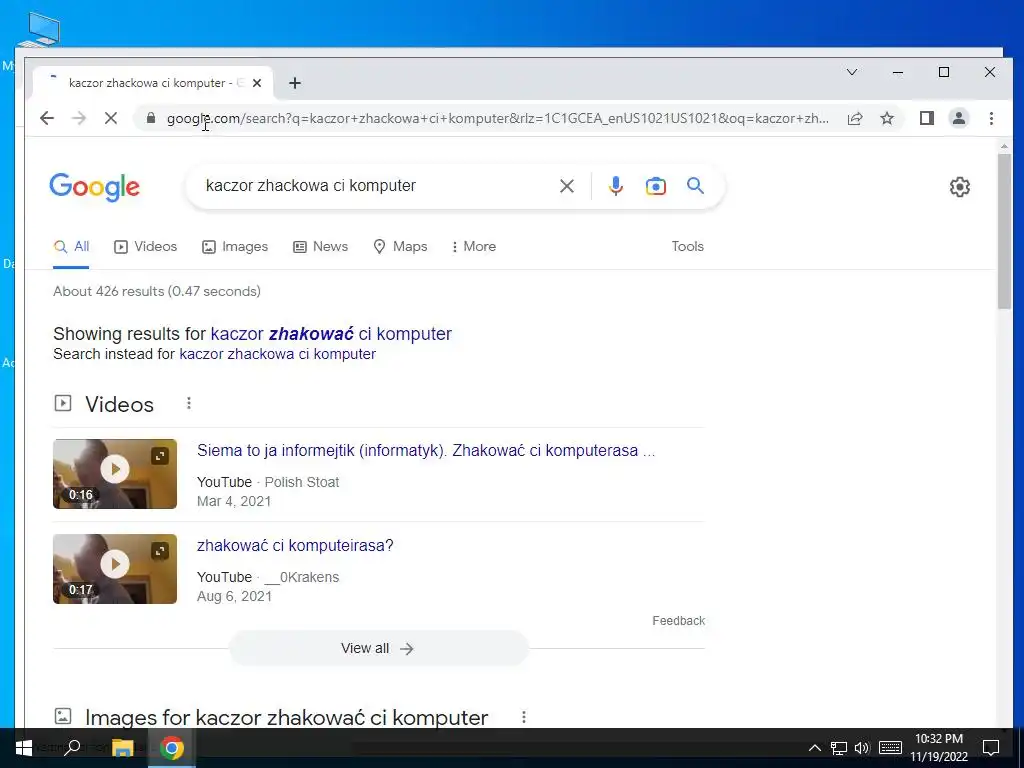Go back to the previous page
The width and height of the screenshot is (1024, 768).
coord(47,118)
